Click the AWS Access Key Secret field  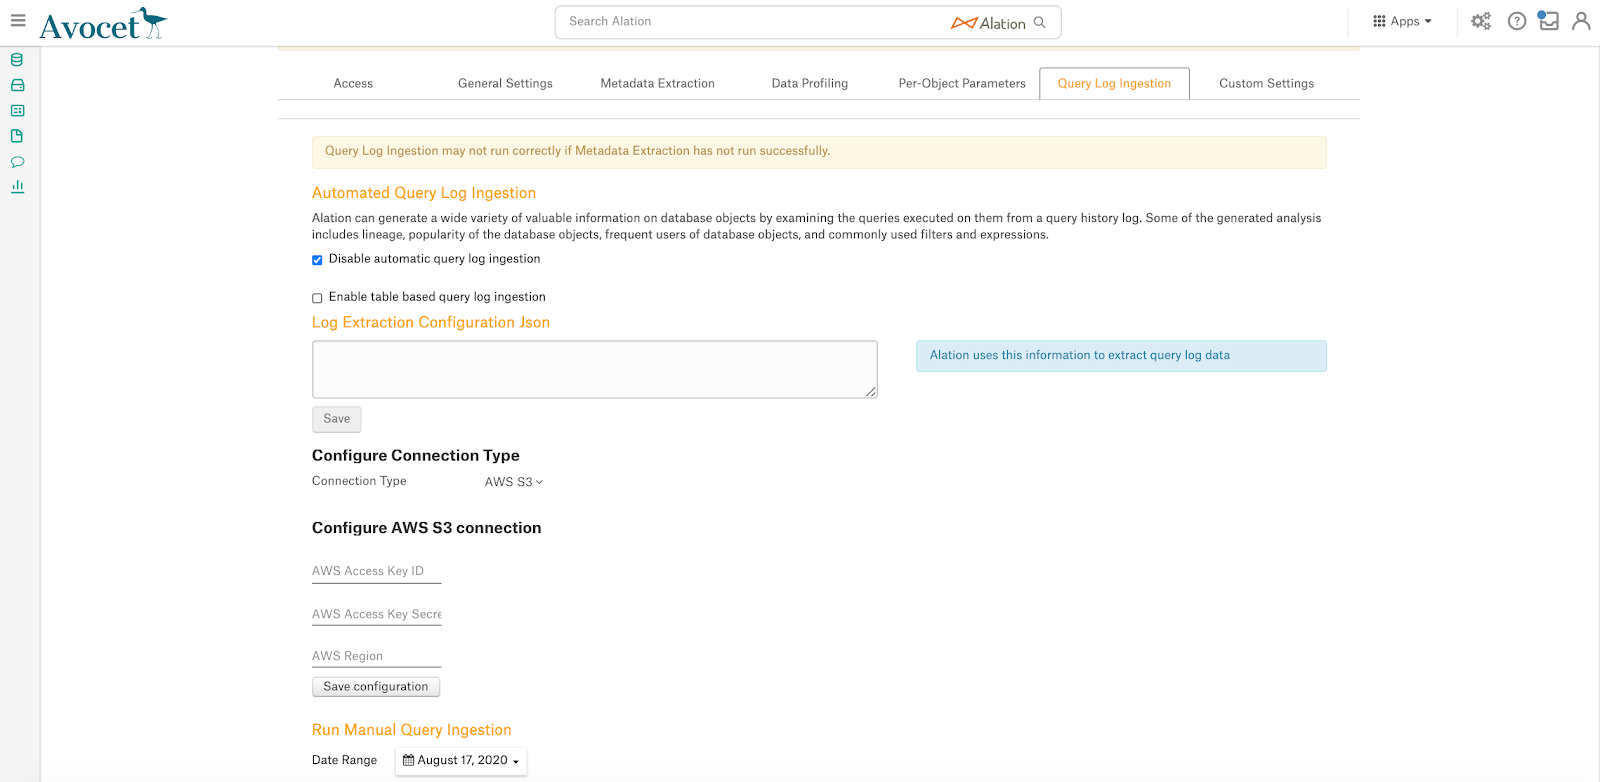[376, 614]
